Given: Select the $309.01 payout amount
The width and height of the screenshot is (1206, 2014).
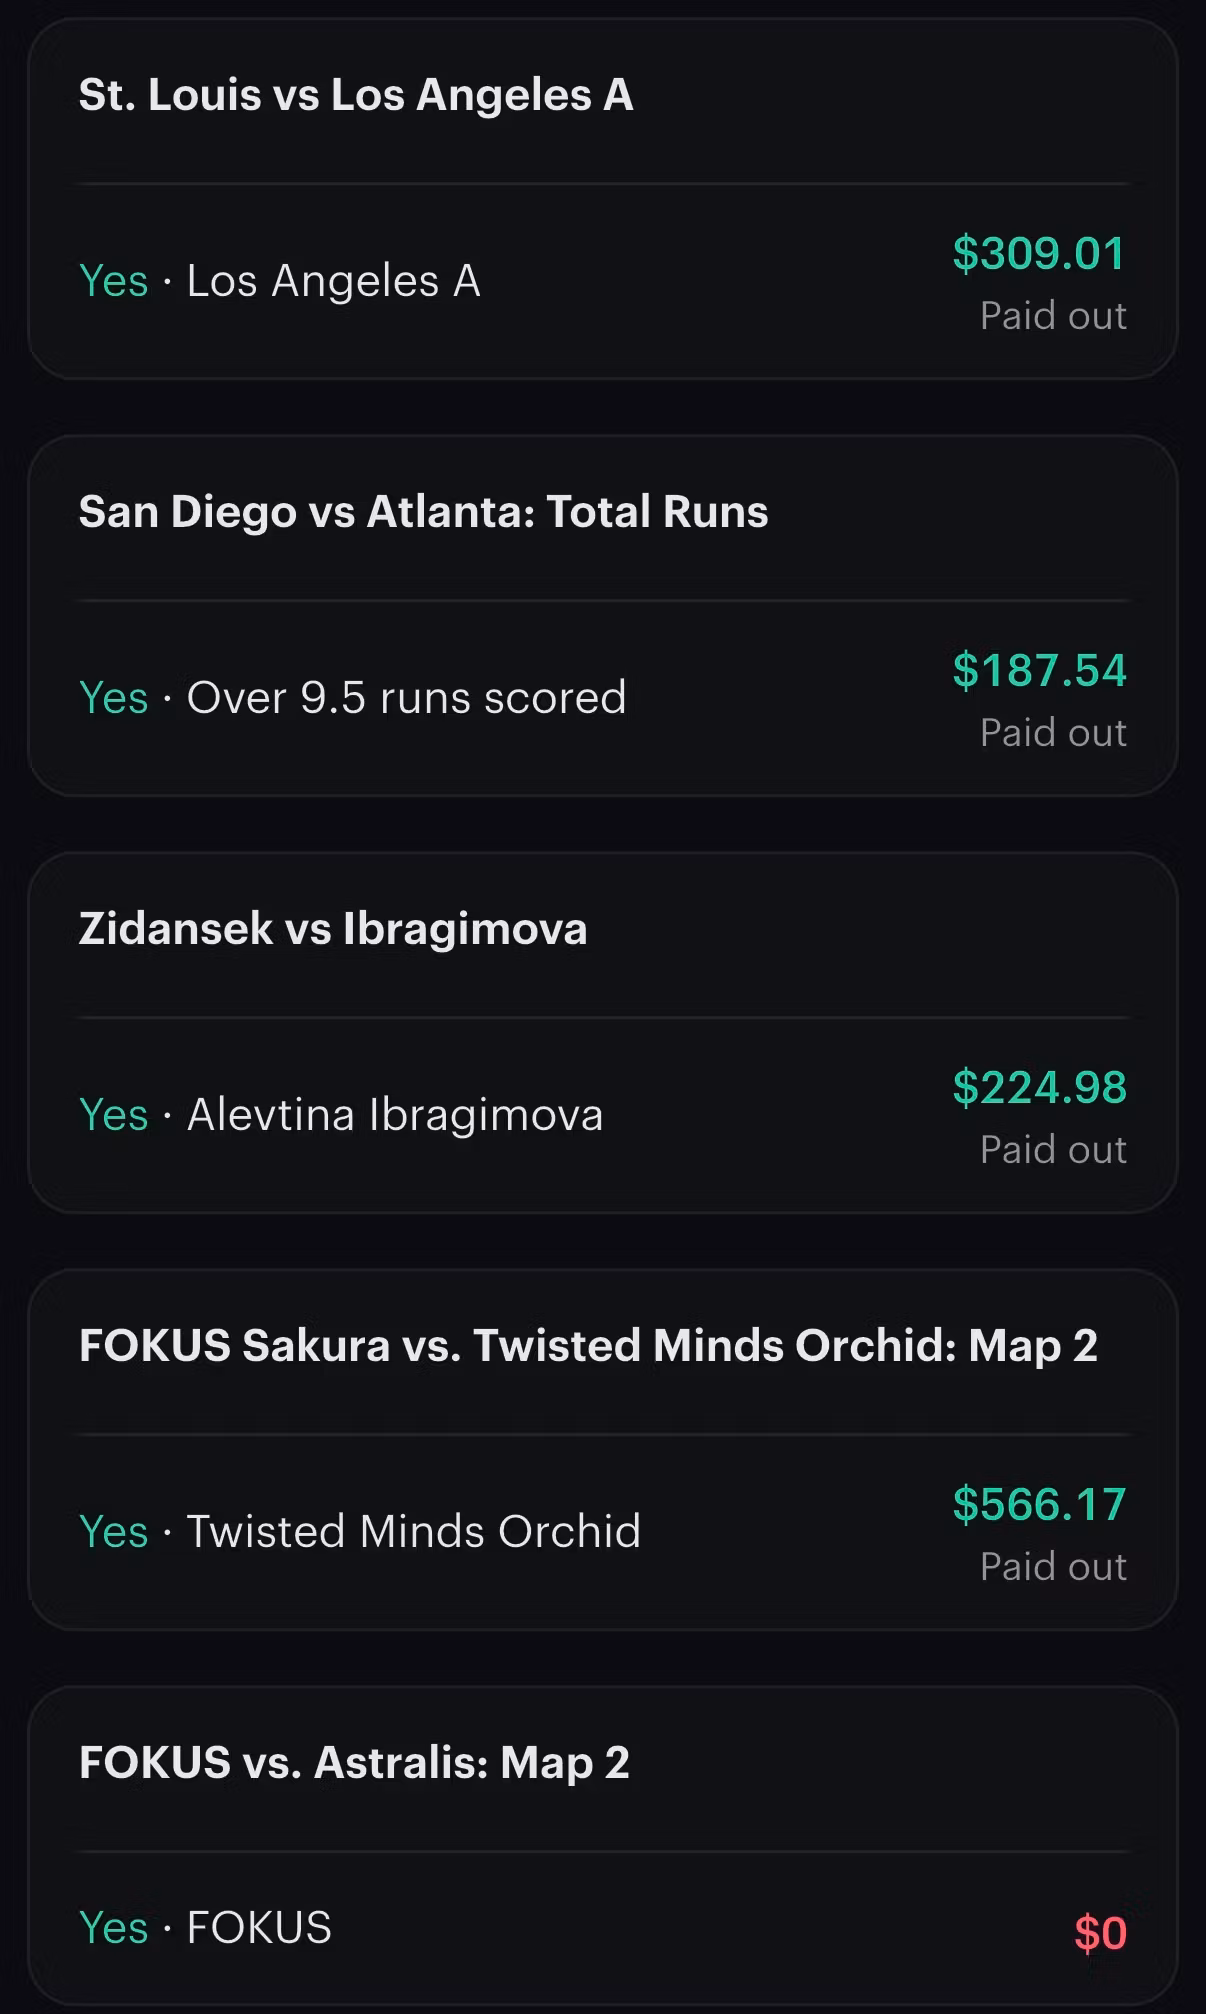Looking at the screenshot, I should click(1039, 253).
